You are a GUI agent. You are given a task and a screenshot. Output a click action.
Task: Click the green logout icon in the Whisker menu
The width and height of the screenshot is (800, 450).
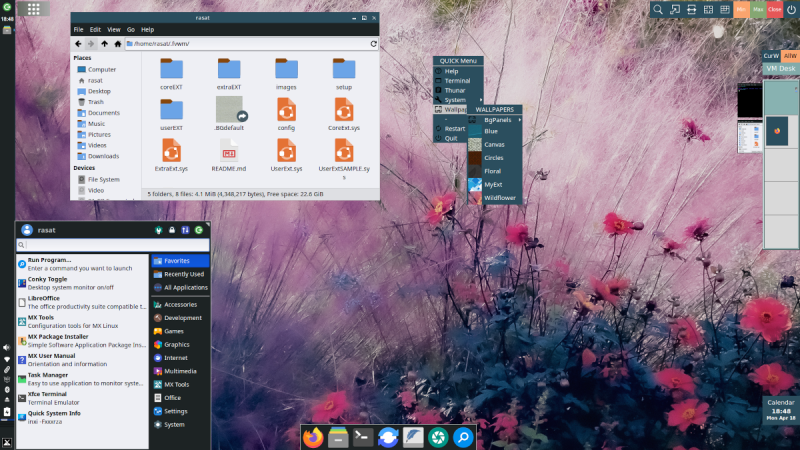(199, 230)
